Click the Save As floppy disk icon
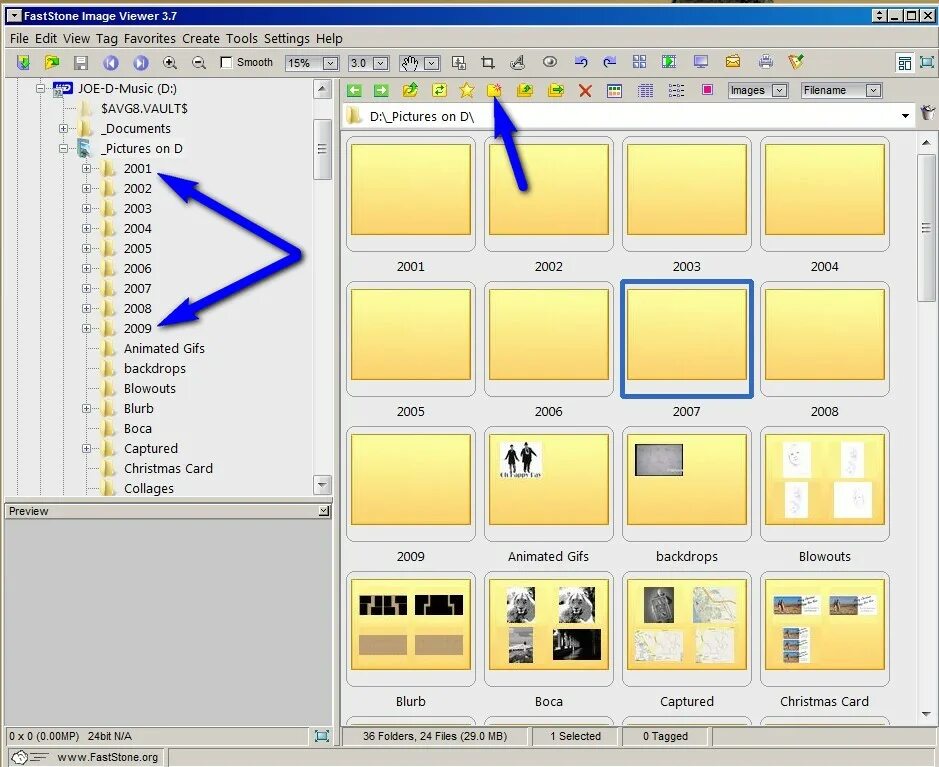The image size is (939, 767). coord(81,62)
